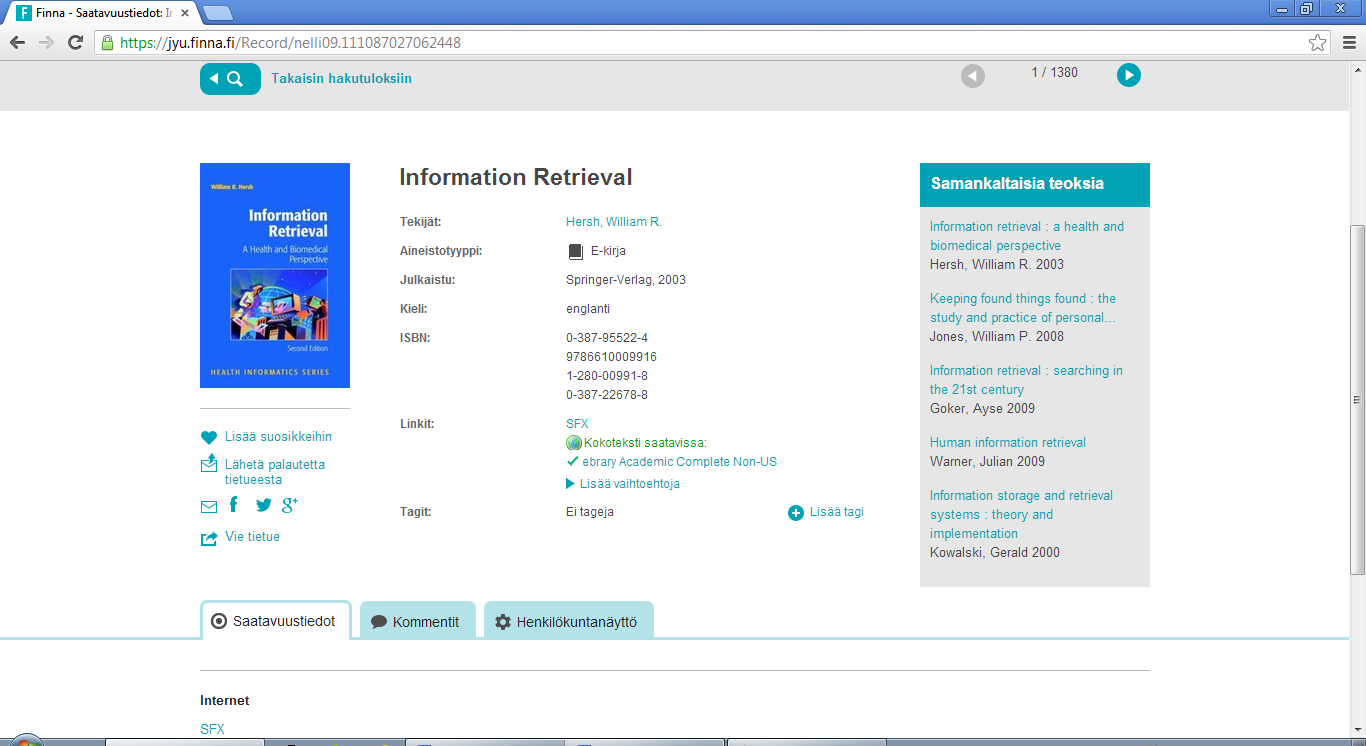Bookmark this page with the star icon
The width and height of the screenshot is (1366, 746).
tap(1318, 43)
